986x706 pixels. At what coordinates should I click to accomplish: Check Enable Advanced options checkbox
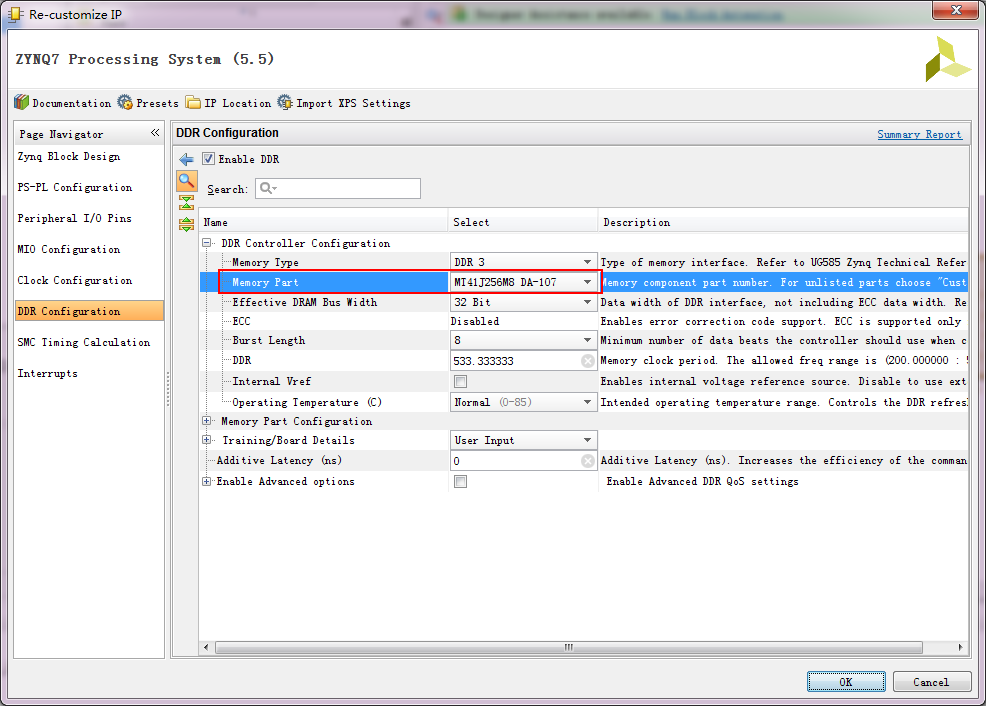(x=460, y=482)
